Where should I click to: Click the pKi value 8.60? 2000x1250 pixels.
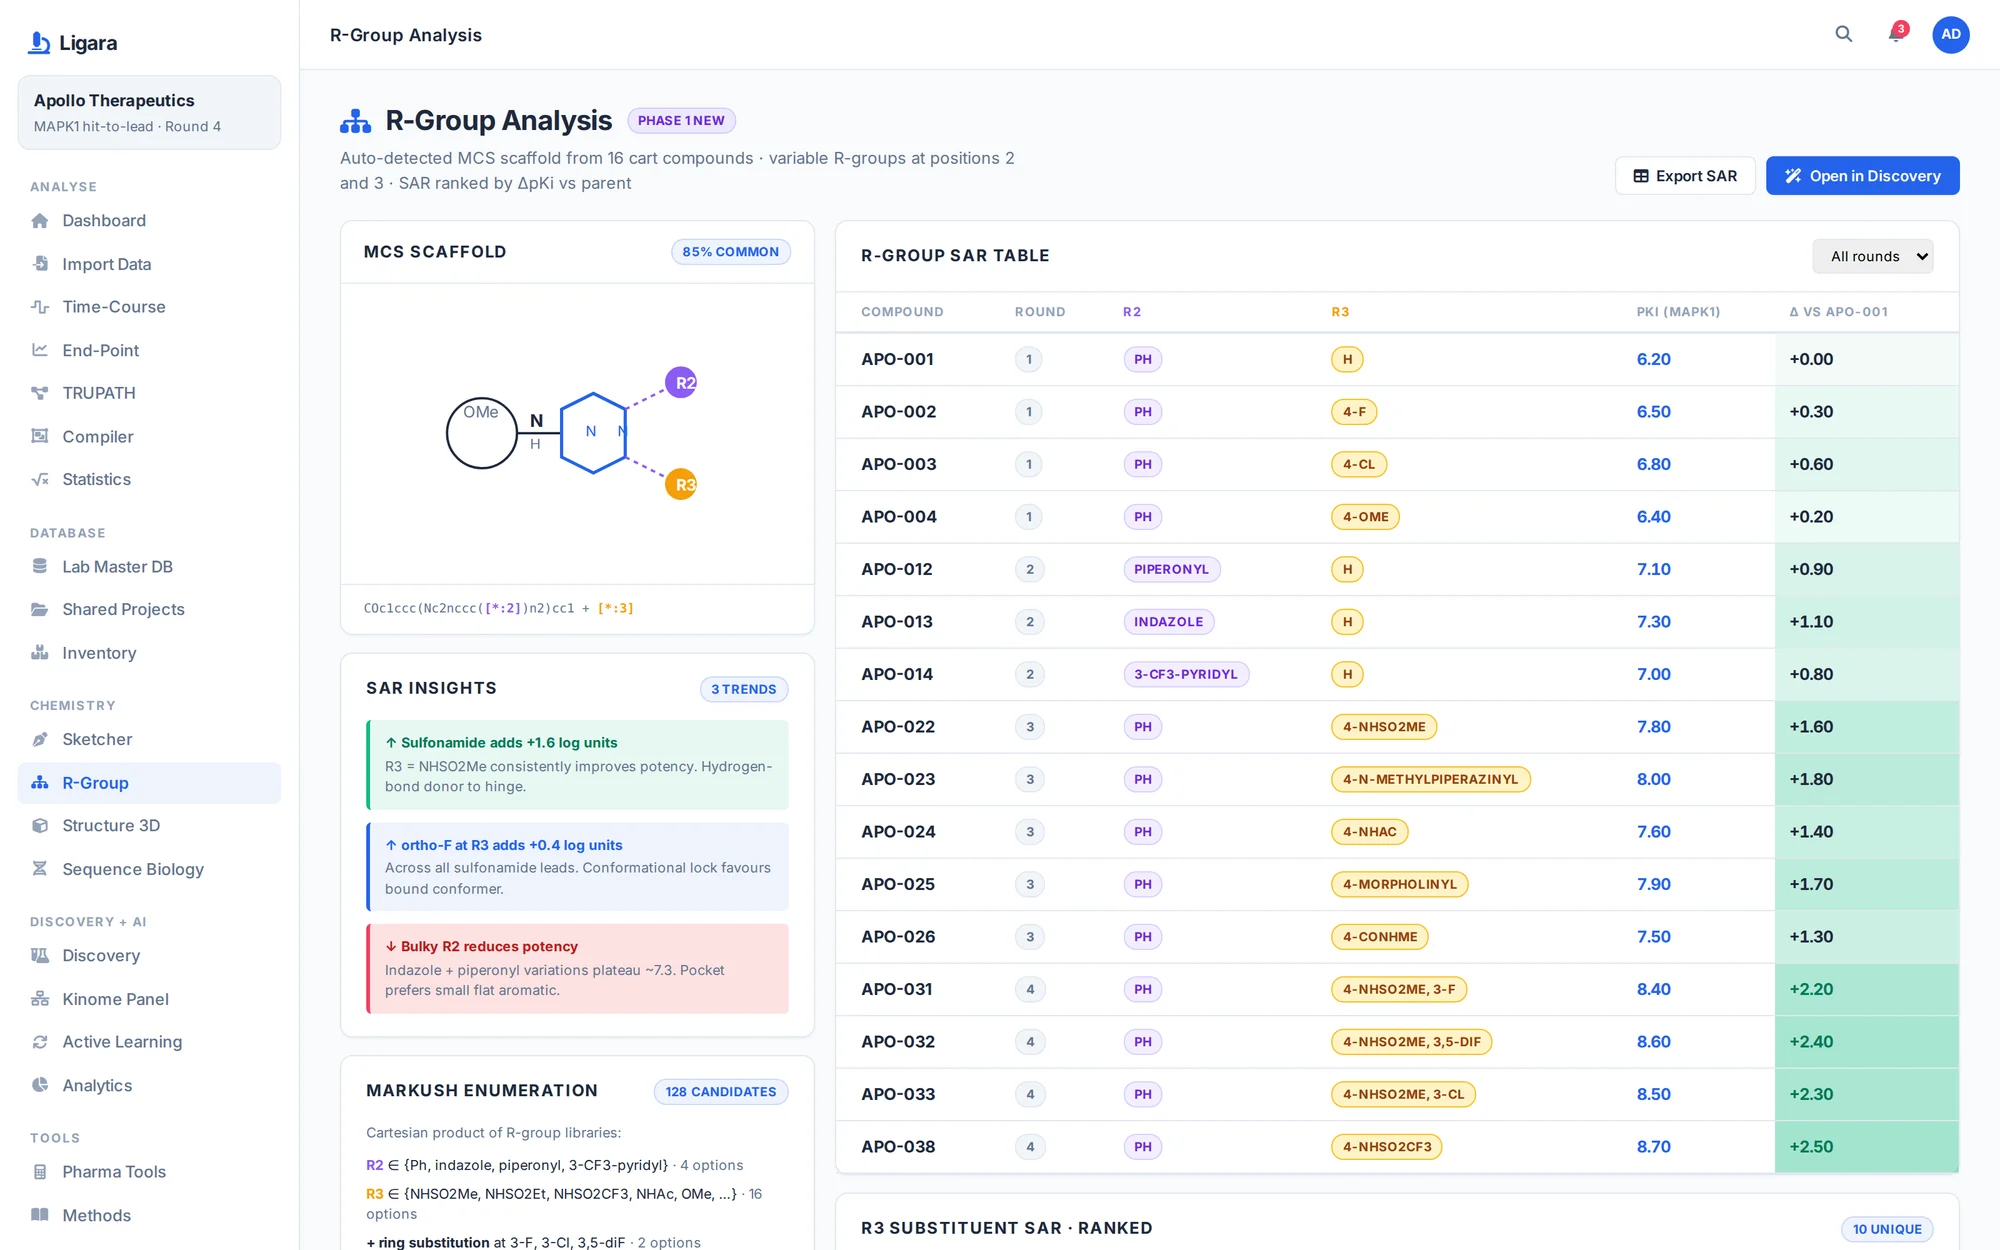pos(1653,1041)
